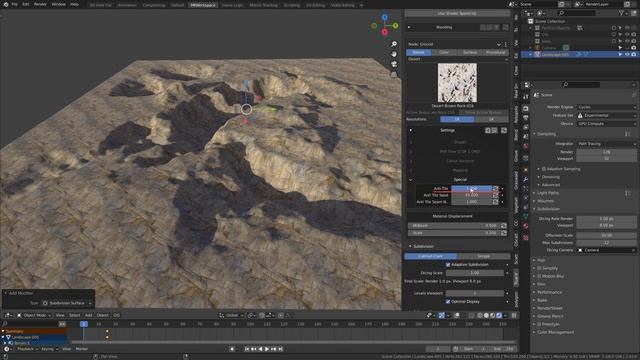Expand the Light Paths panel
Screen dimensions: 640x360
pos(535,193)
